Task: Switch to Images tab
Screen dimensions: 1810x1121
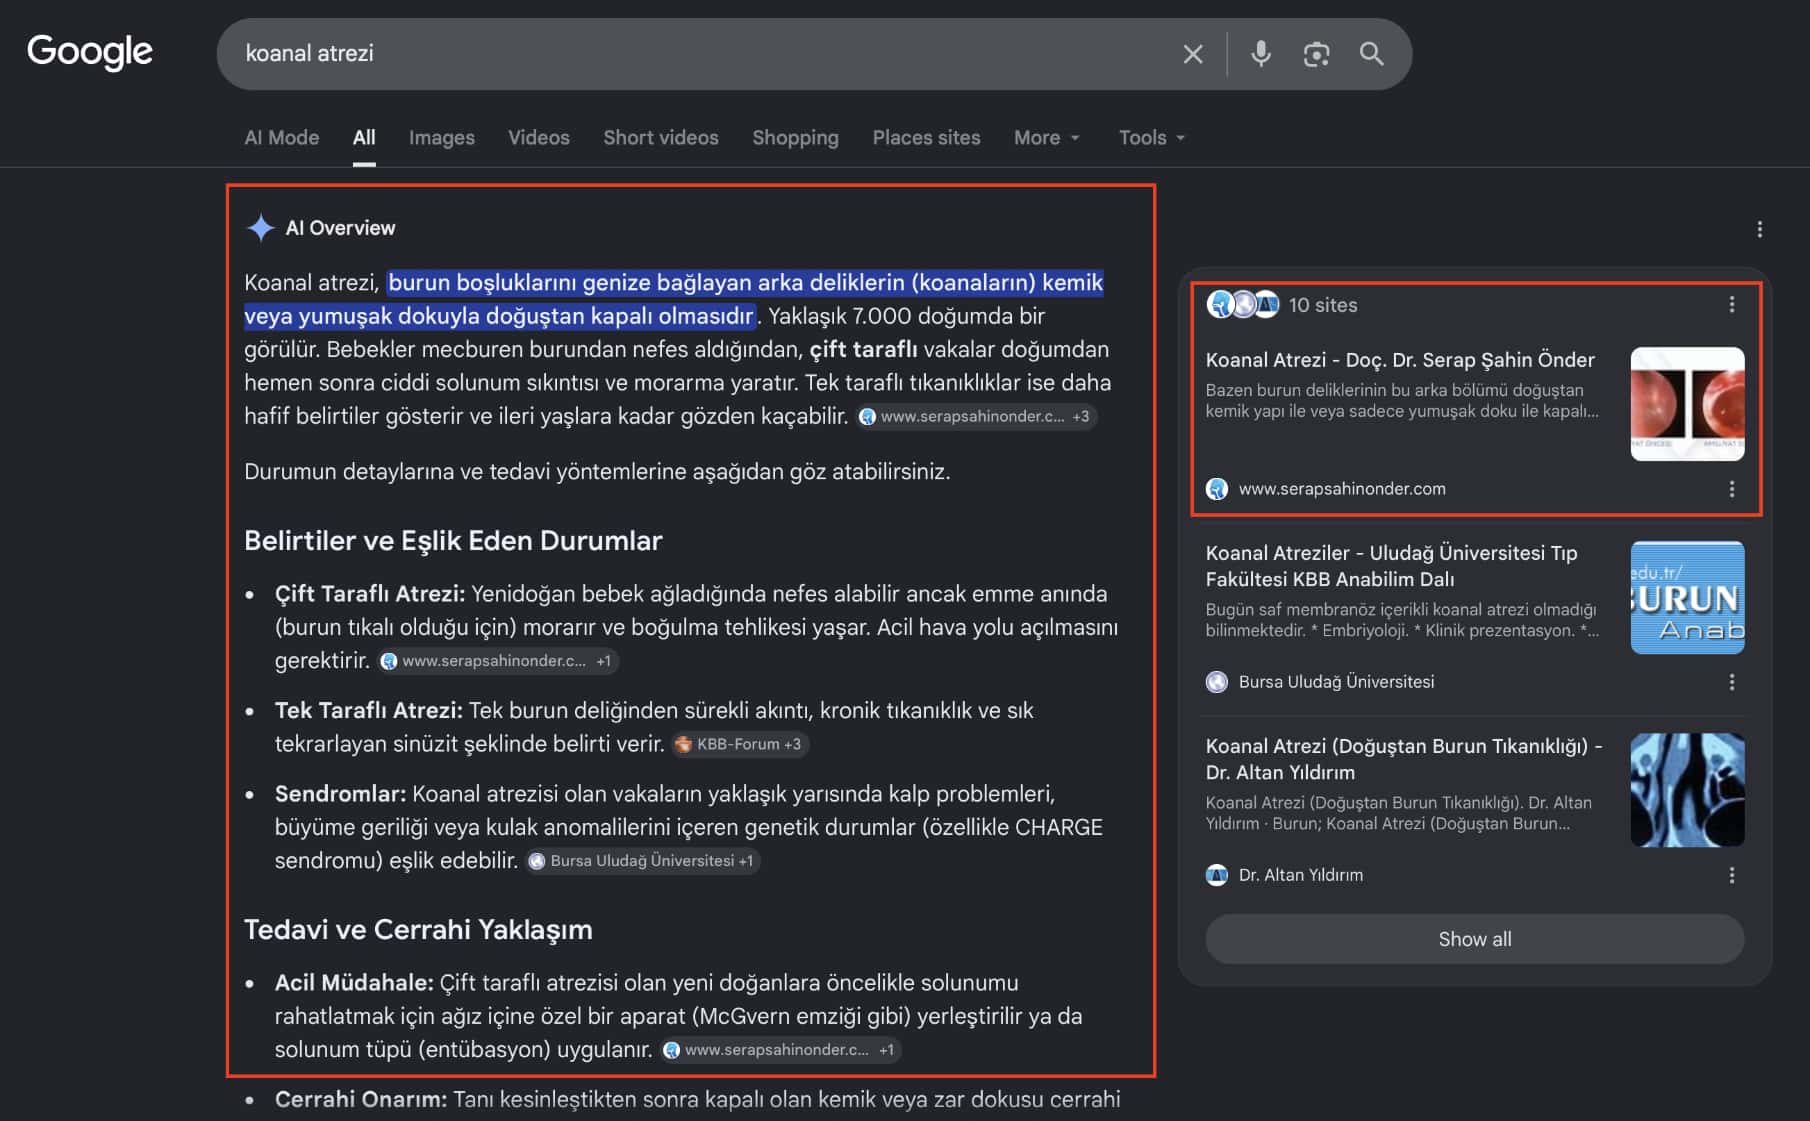Action: [x=442, y=138]
